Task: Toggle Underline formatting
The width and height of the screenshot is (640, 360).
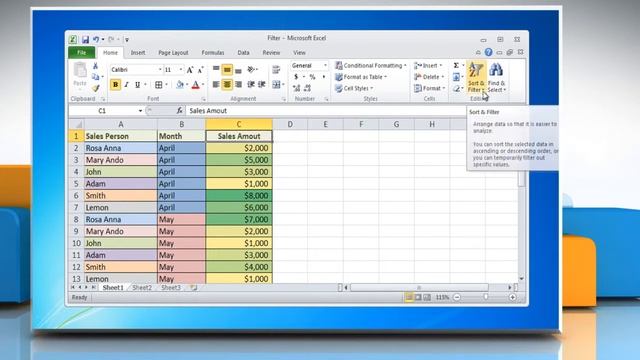Action: 138,84
